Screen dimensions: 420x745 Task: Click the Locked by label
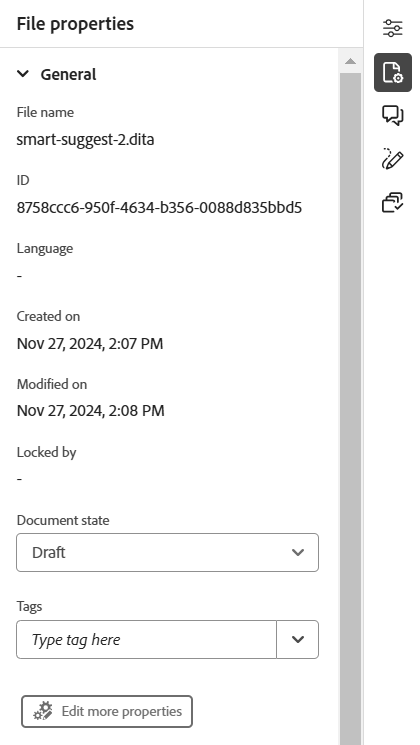pos(47,452)
